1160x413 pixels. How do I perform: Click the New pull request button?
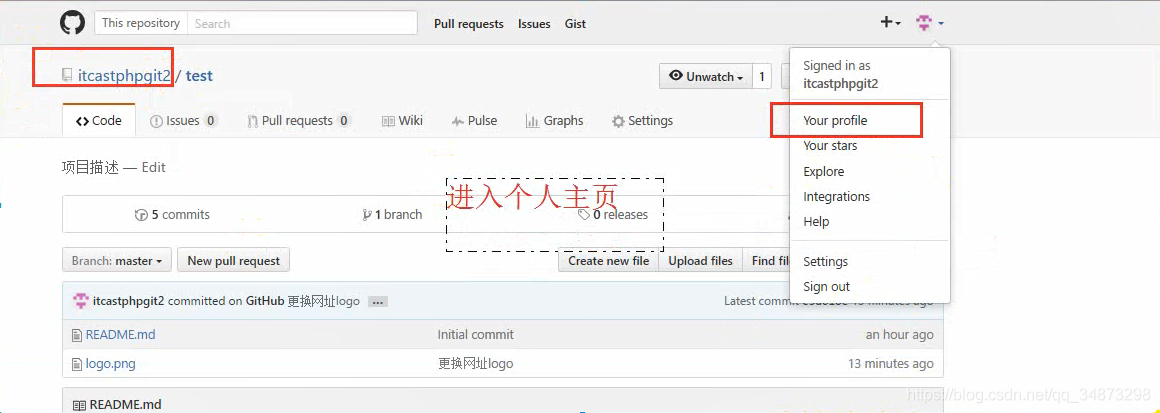234,261
